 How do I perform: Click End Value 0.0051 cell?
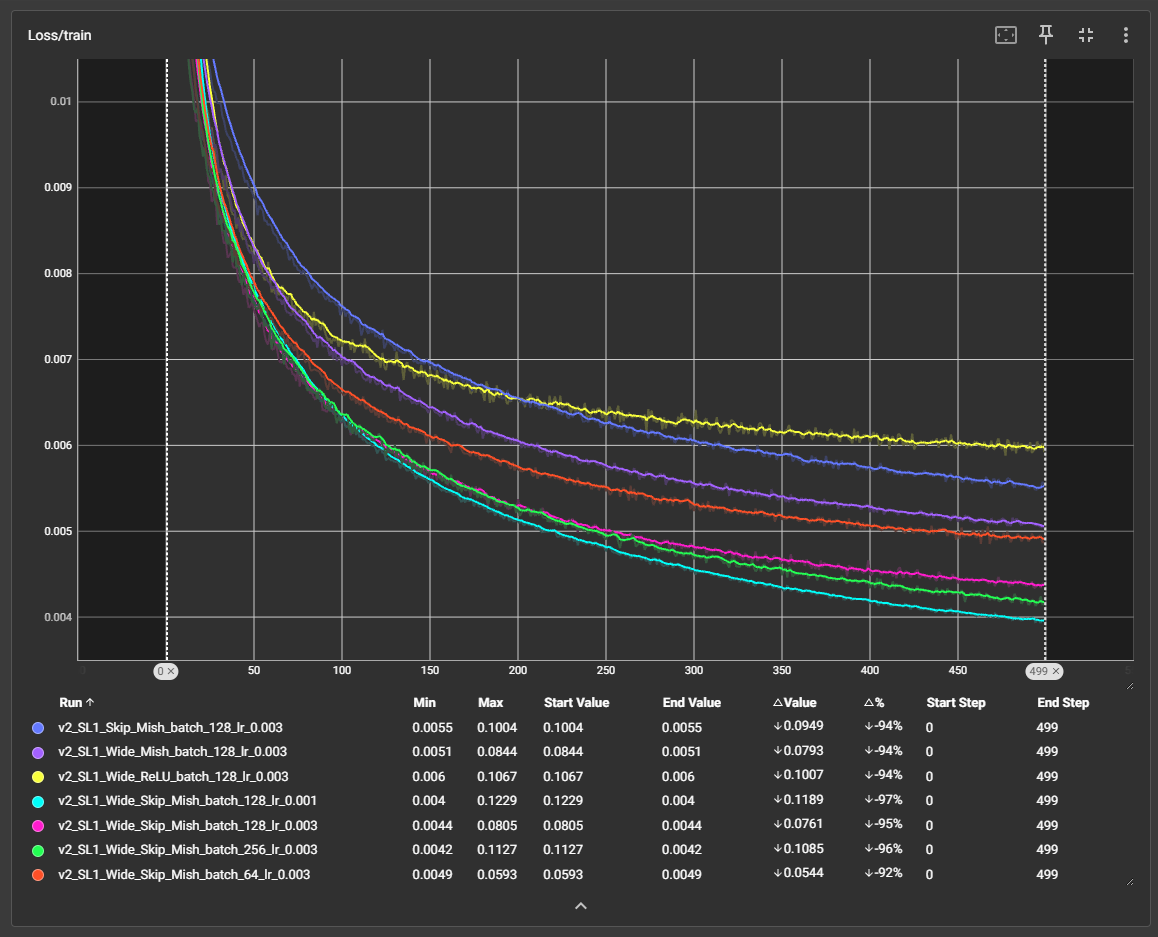pyautogui.click(x=682, y=752)
